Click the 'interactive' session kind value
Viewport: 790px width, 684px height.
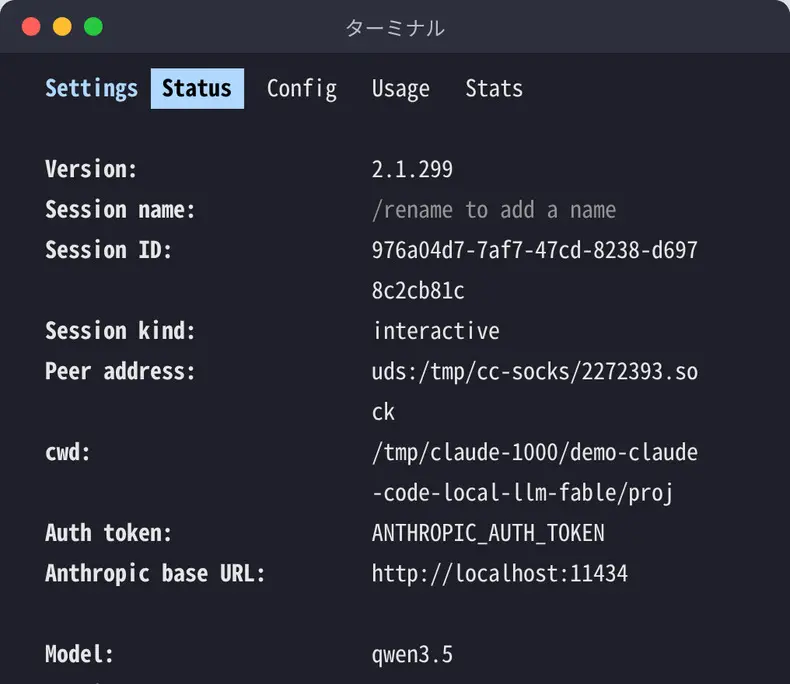coord(436,331)
